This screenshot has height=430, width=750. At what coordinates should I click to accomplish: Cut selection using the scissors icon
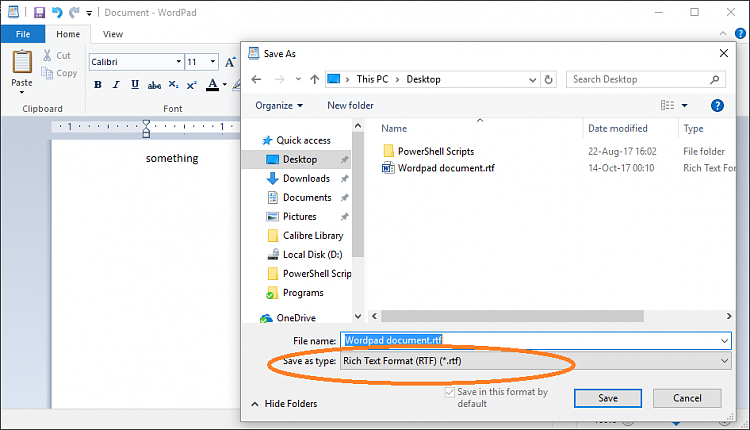pos(47,55)
